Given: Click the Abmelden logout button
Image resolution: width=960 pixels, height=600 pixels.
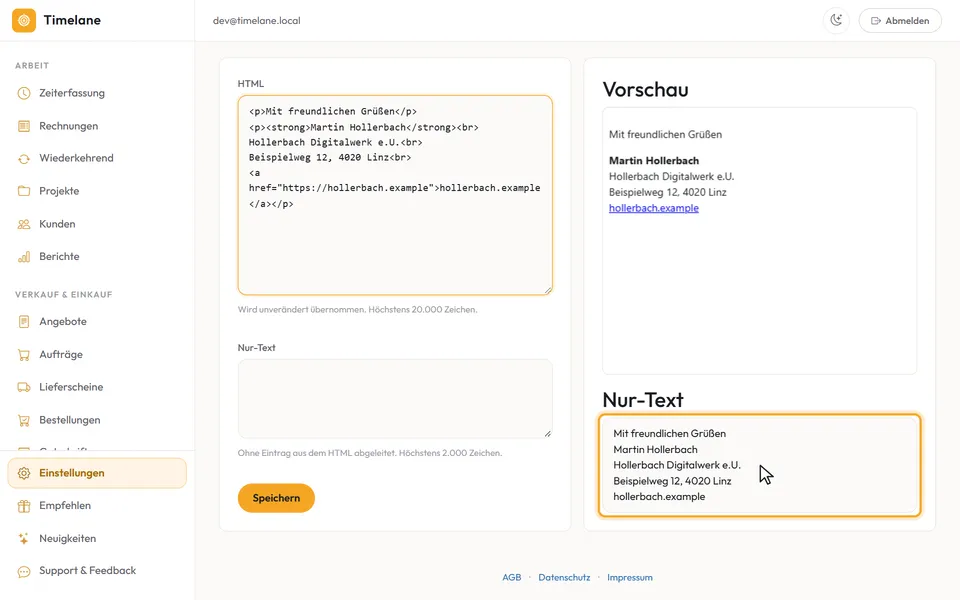Looking at the screenshot, I should click(x=899, y=20).
